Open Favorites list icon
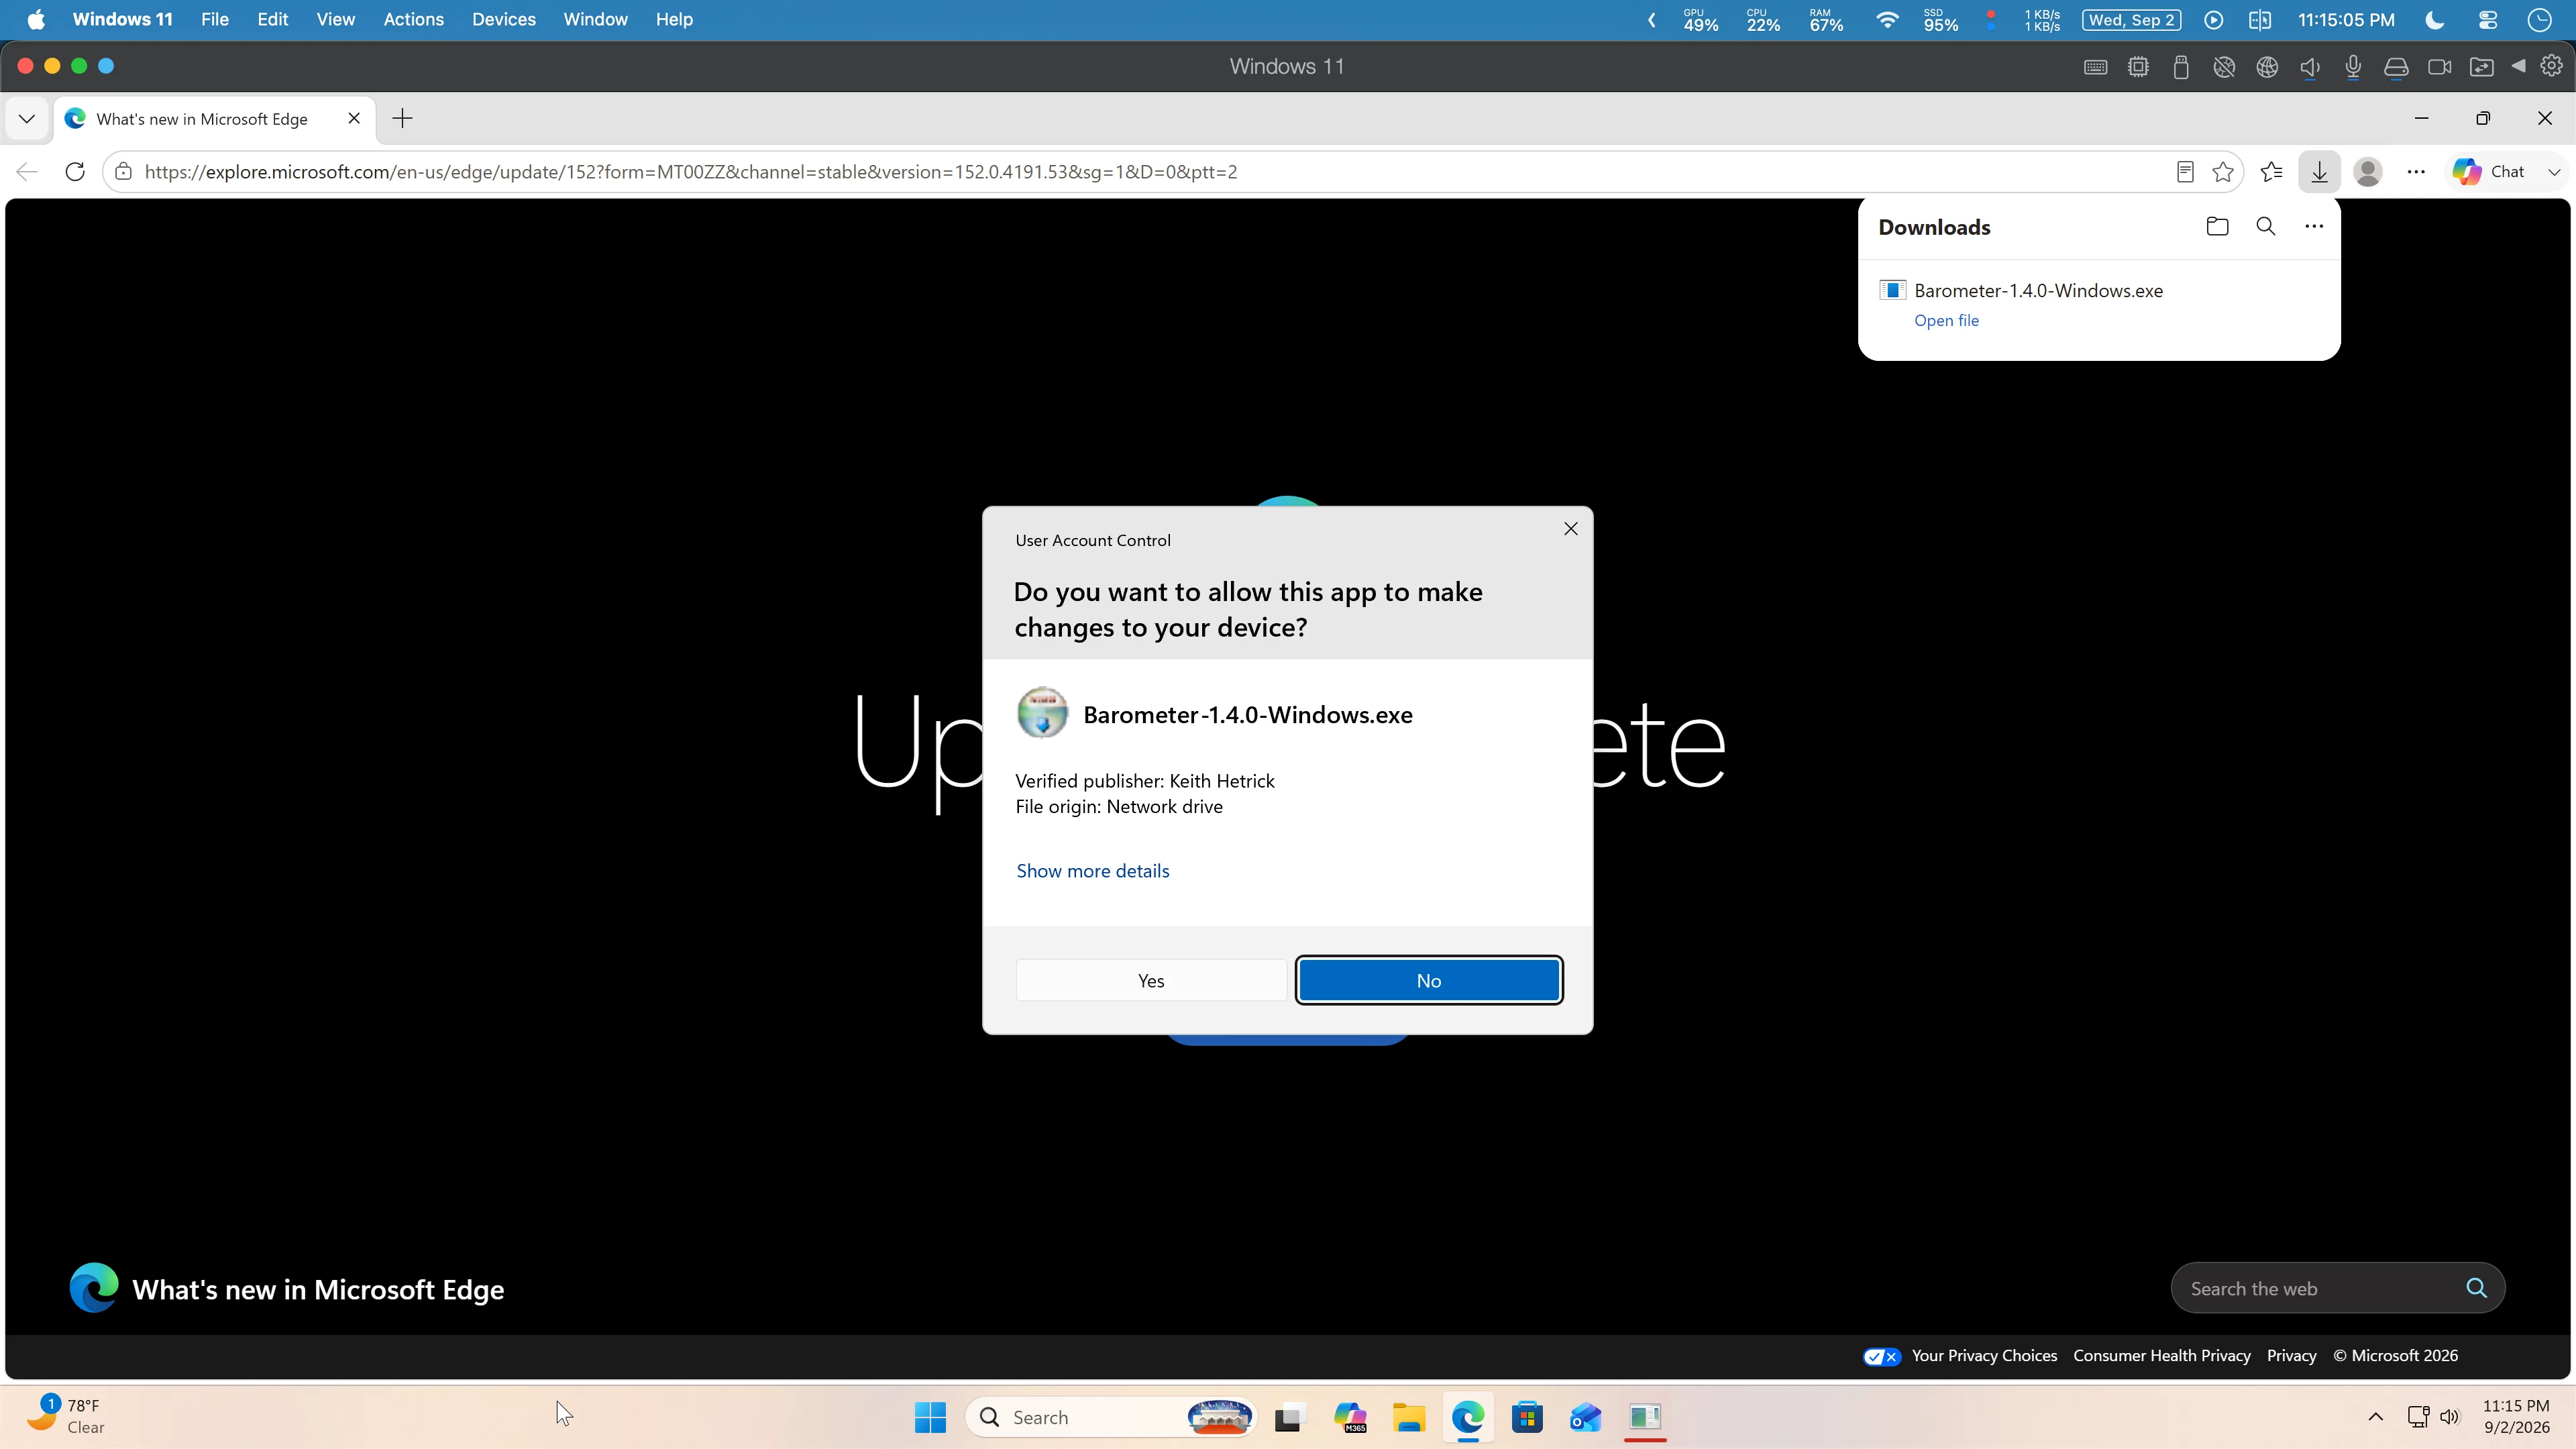Image resolution: width=2576 pixels, height=1449 pixels. pyautogui.click(x=2271, y=172)
